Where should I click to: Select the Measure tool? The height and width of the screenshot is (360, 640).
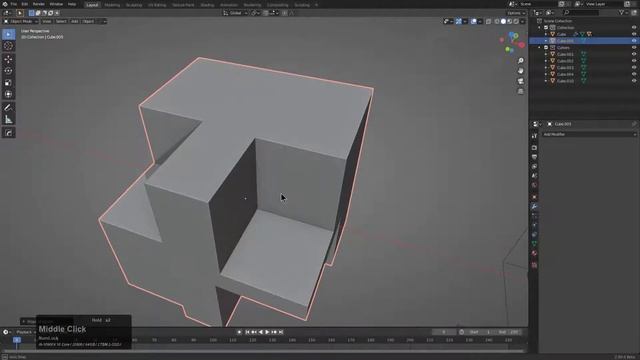pos(8,120)
